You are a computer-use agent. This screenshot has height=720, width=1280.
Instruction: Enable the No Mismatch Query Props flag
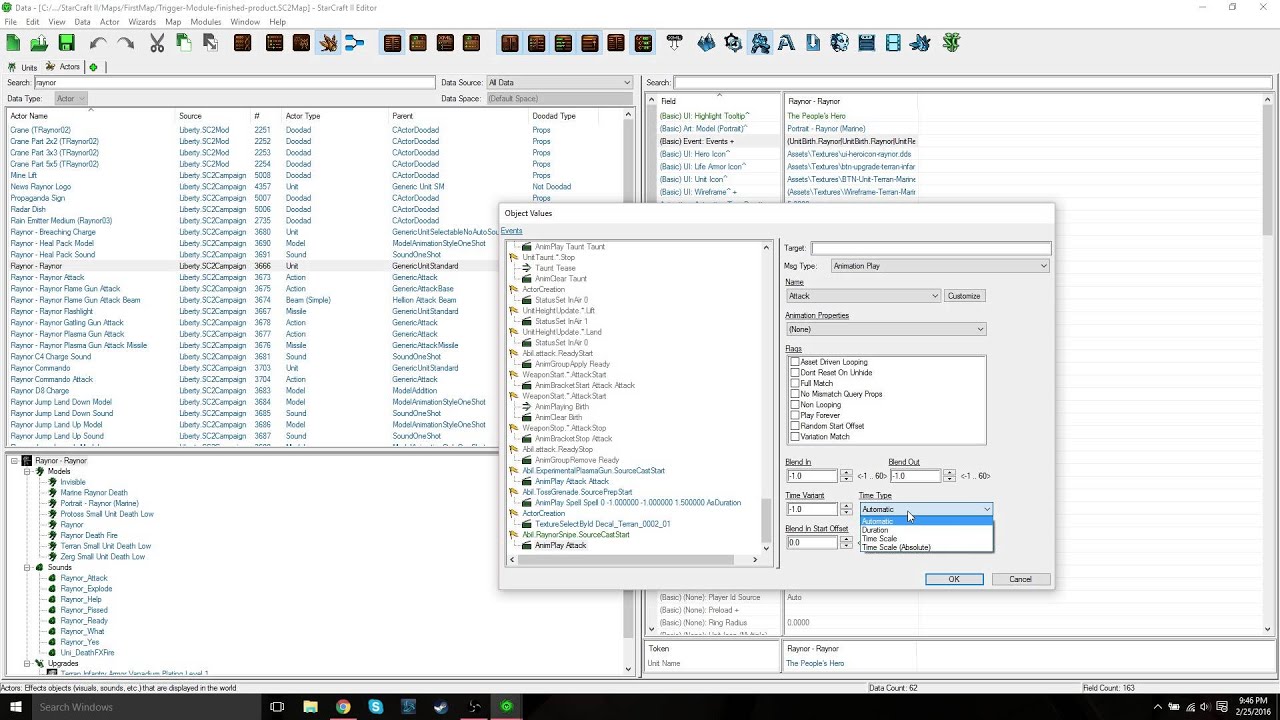coord(795,394)
